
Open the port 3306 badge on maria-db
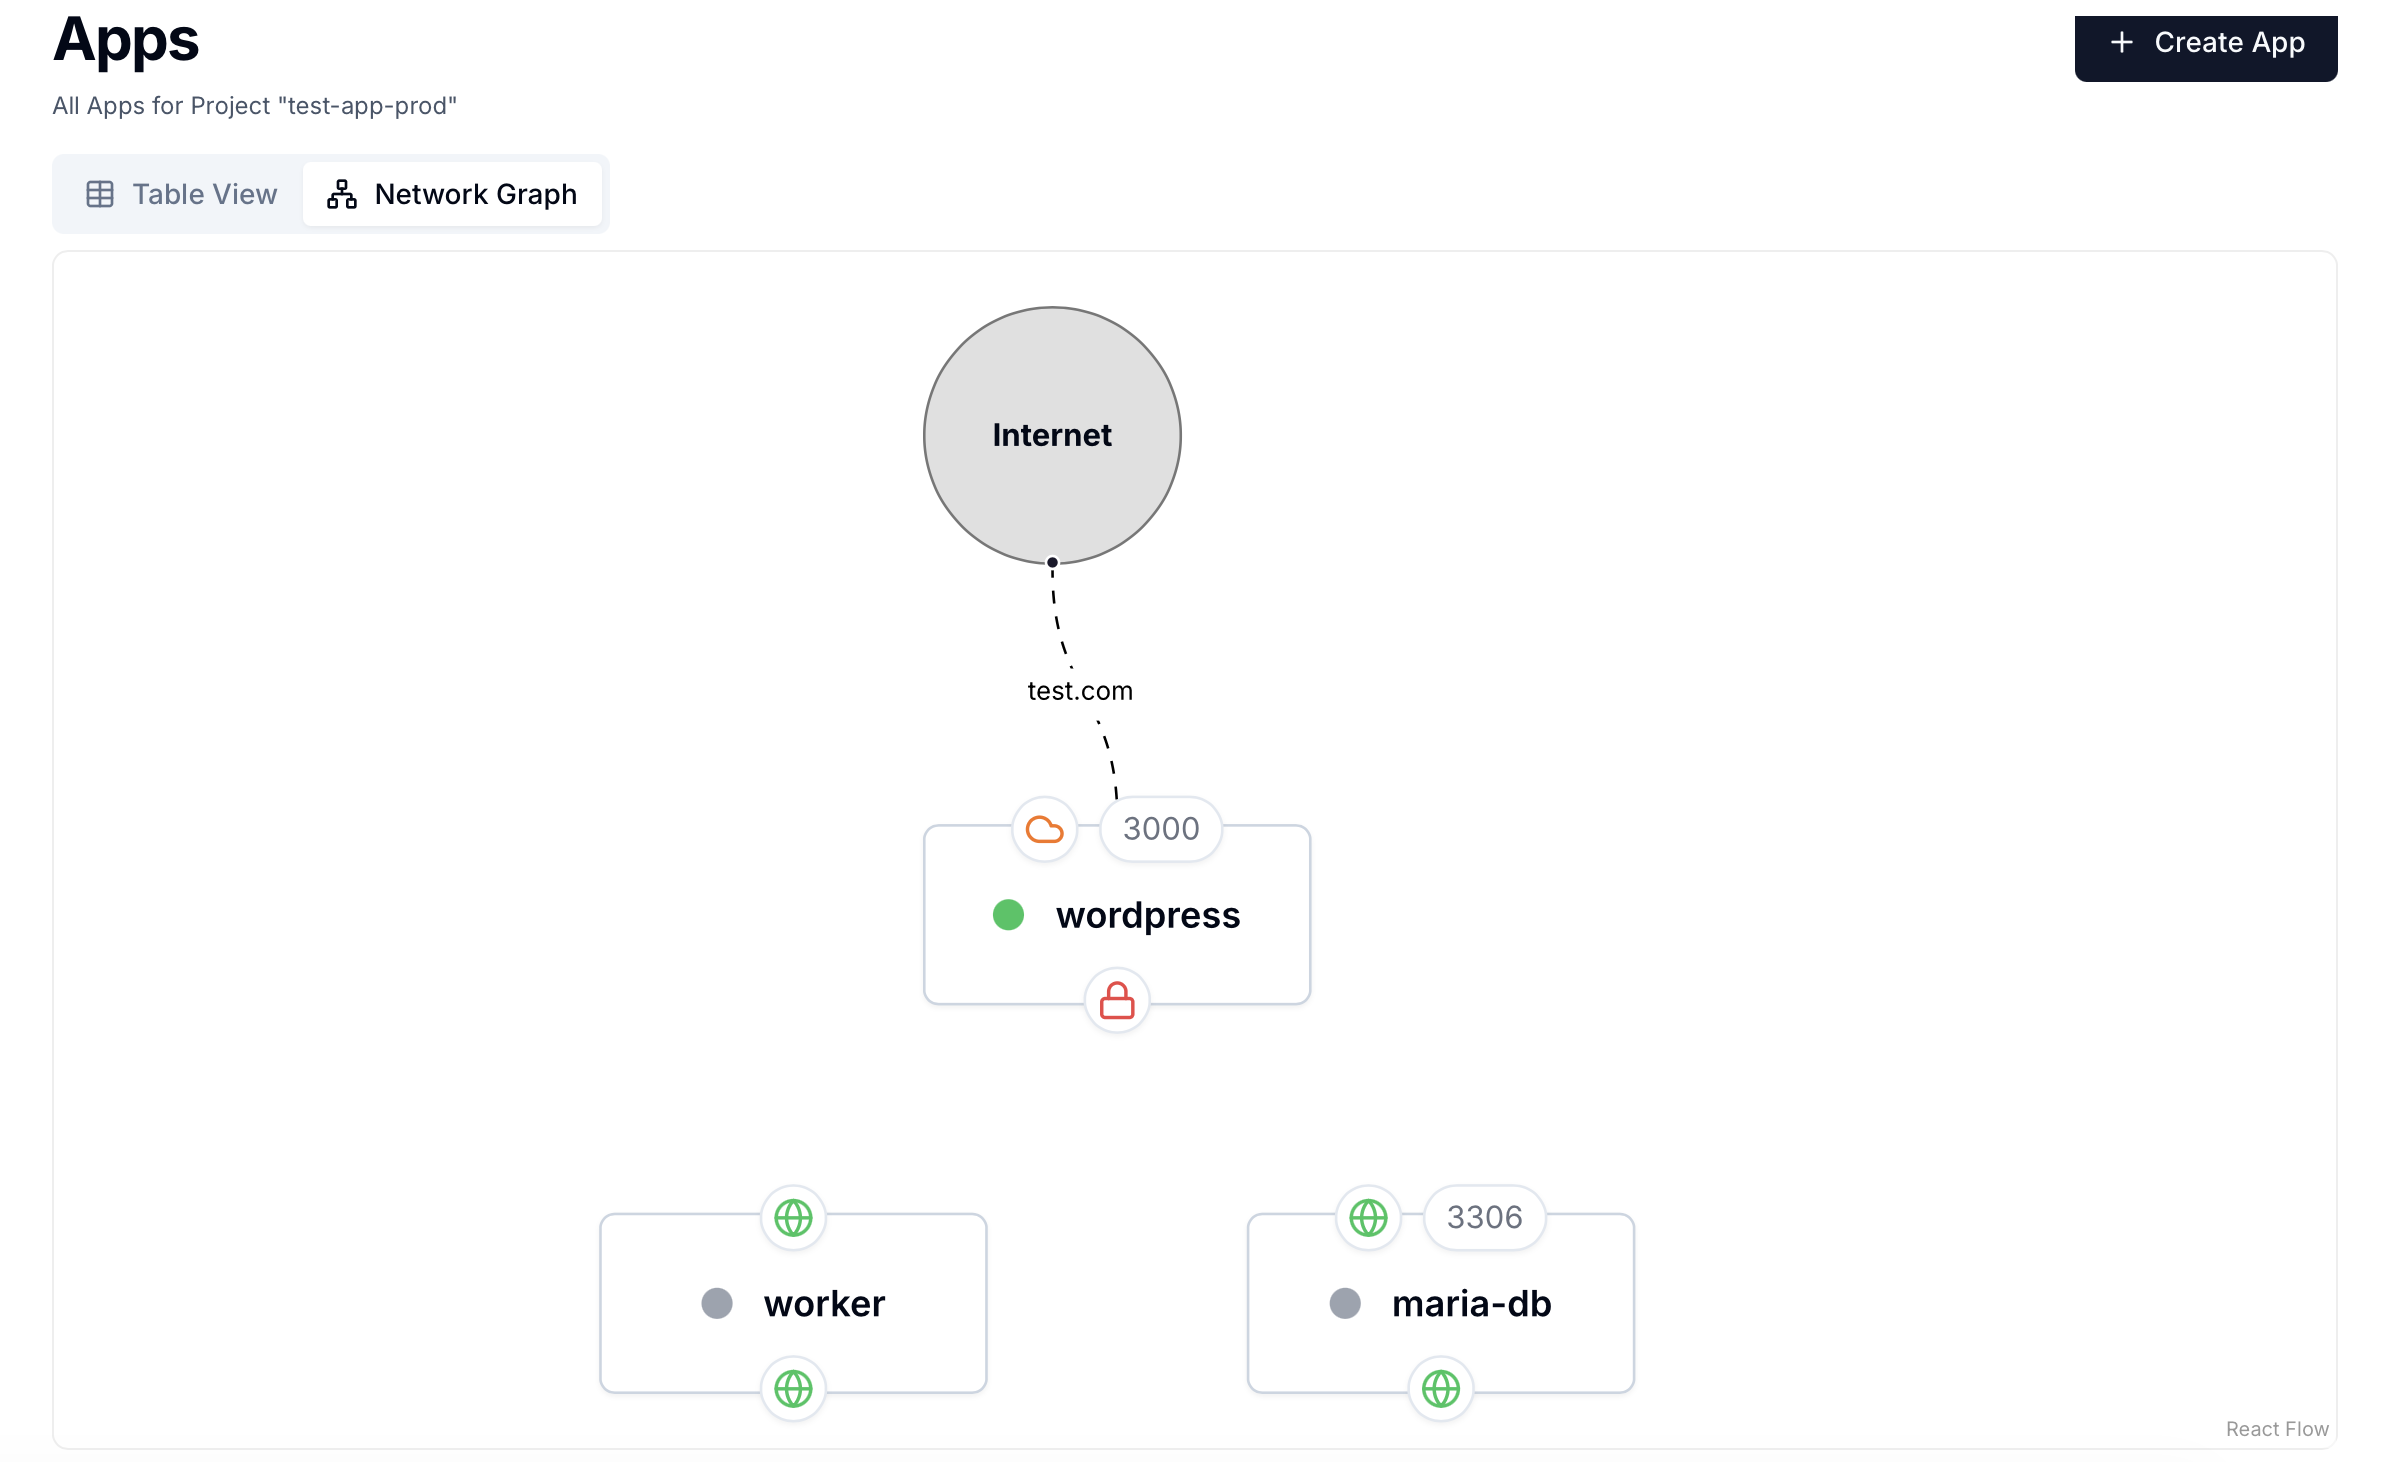tap(1484, 1218)
